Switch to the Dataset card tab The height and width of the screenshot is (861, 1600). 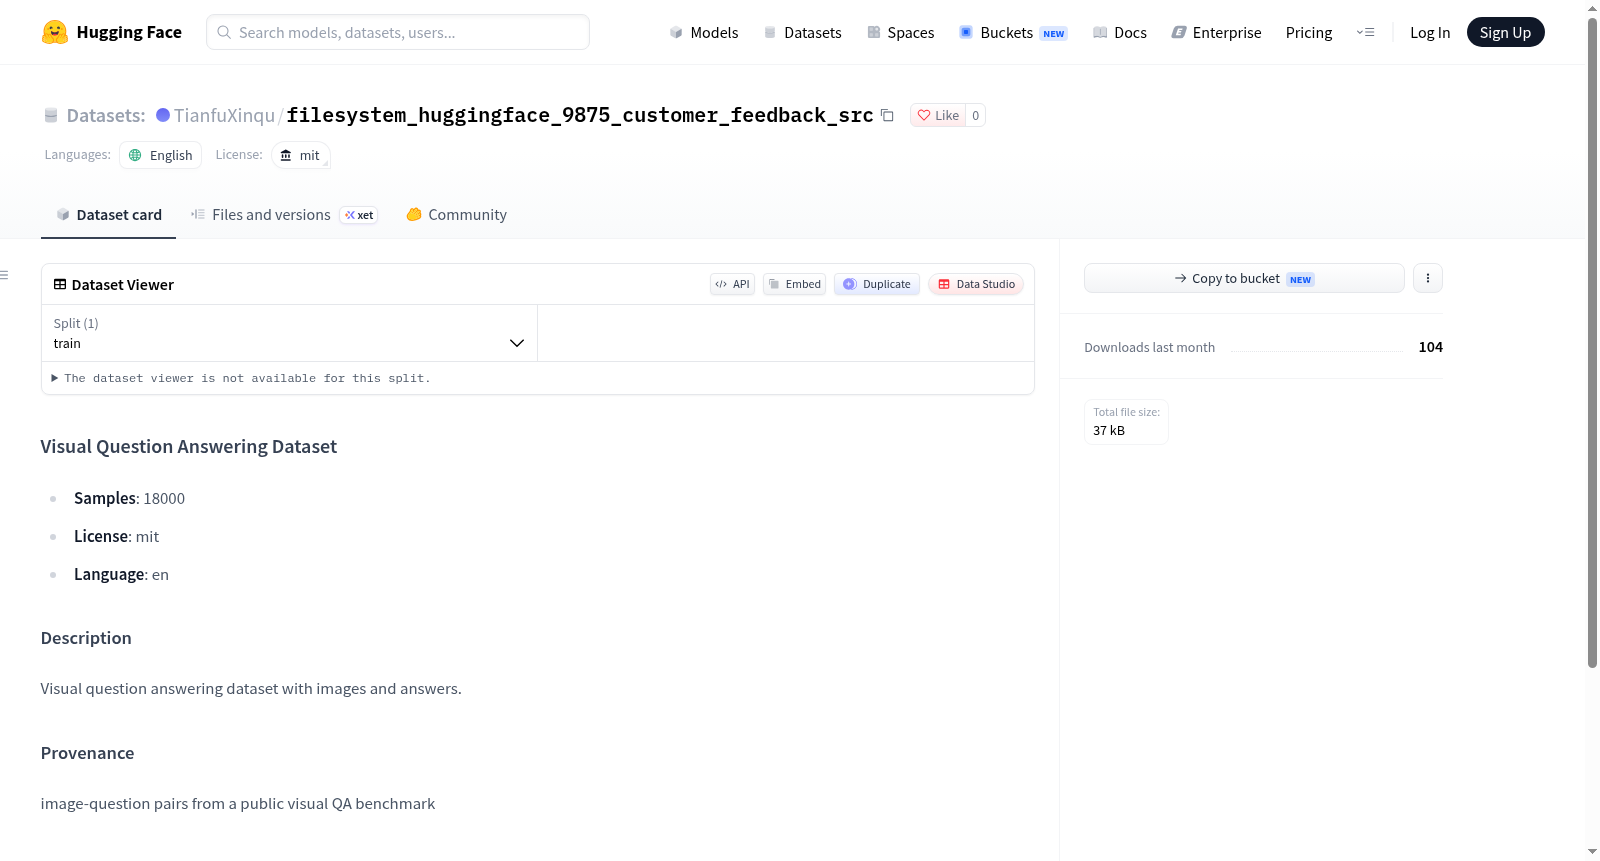108,214
